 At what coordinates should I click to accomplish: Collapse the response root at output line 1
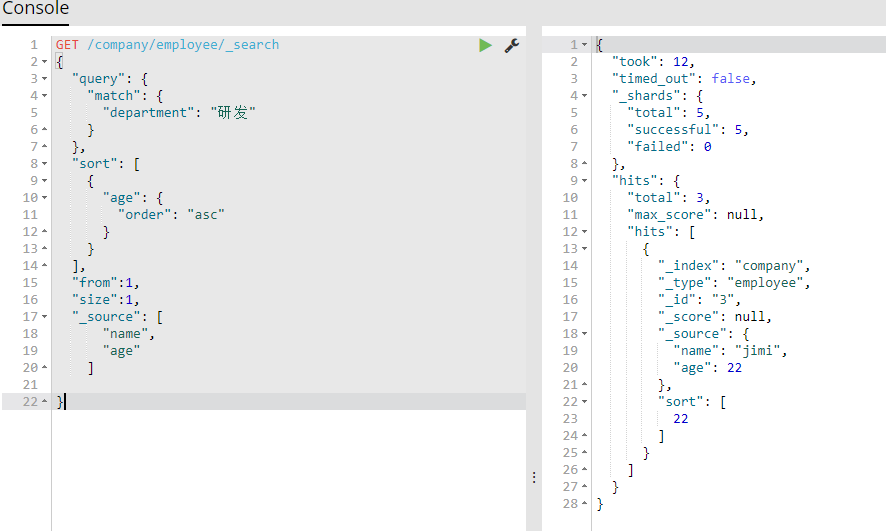point(584,45)
